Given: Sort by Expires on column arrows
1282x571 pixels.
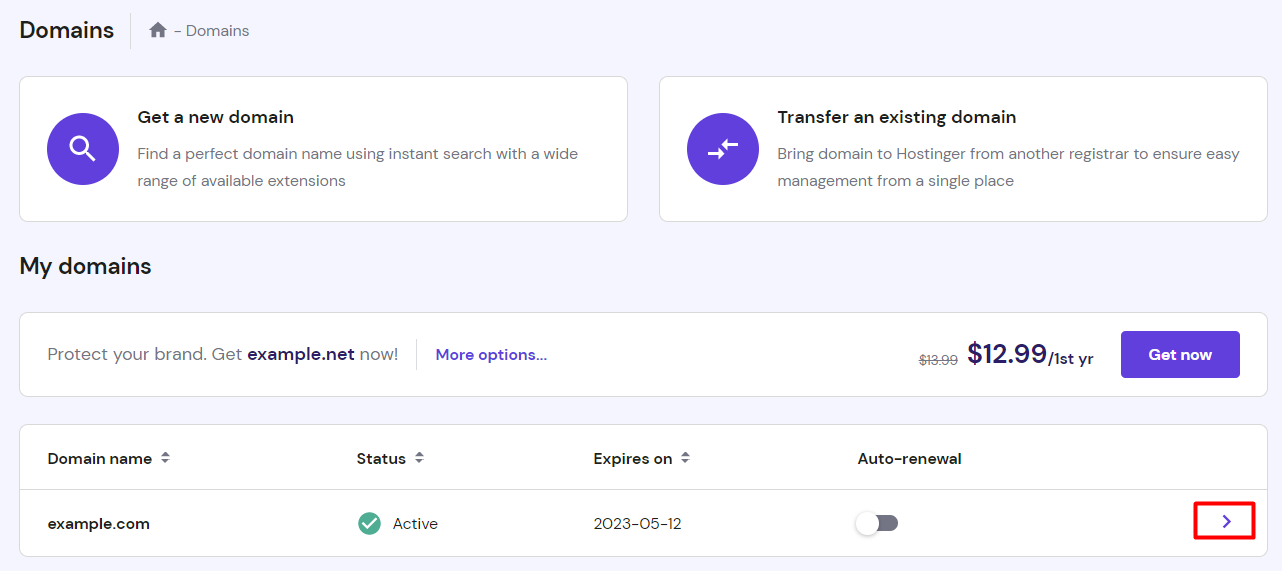Looking at the screenshot, I should [x=686, y=458].
